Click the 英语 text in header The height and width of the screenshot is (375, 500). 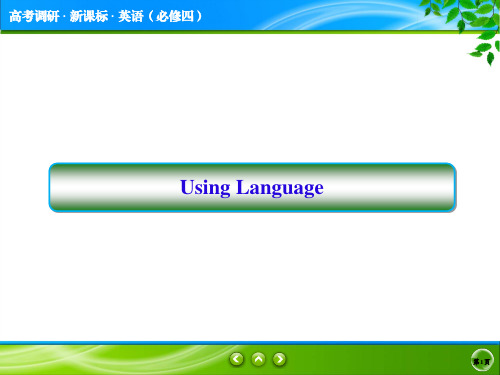click(131, 16)
